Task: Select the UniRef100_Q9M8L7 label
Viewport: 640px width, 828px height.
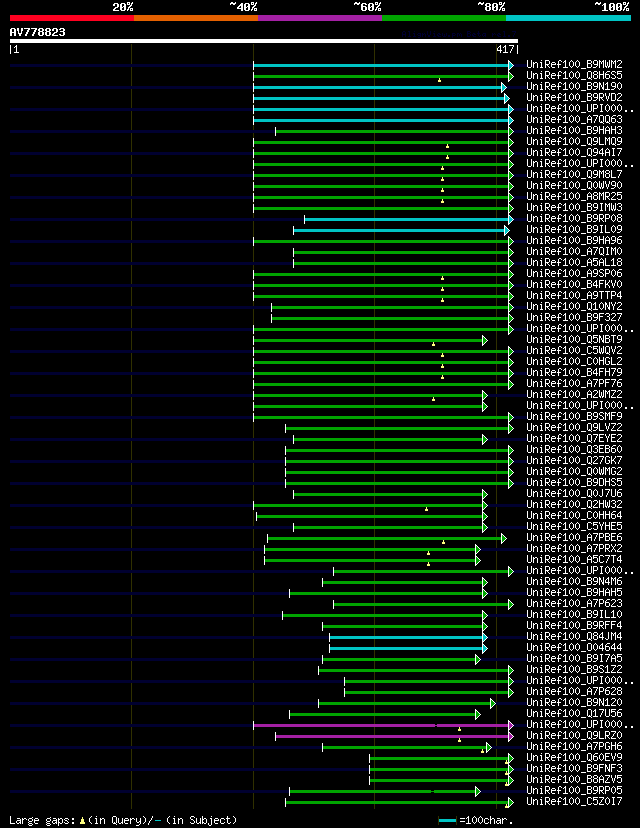Action: 575,175
